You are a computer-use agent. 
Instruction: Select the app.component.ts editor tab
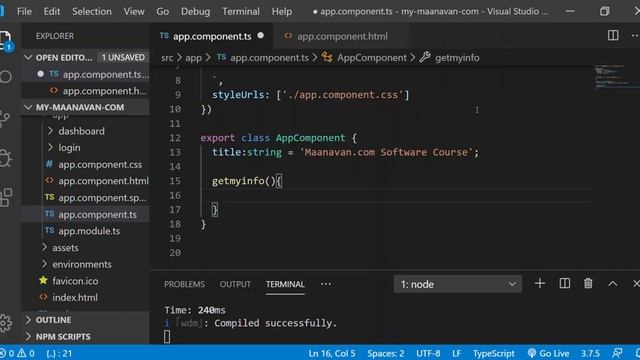[212, 36]
